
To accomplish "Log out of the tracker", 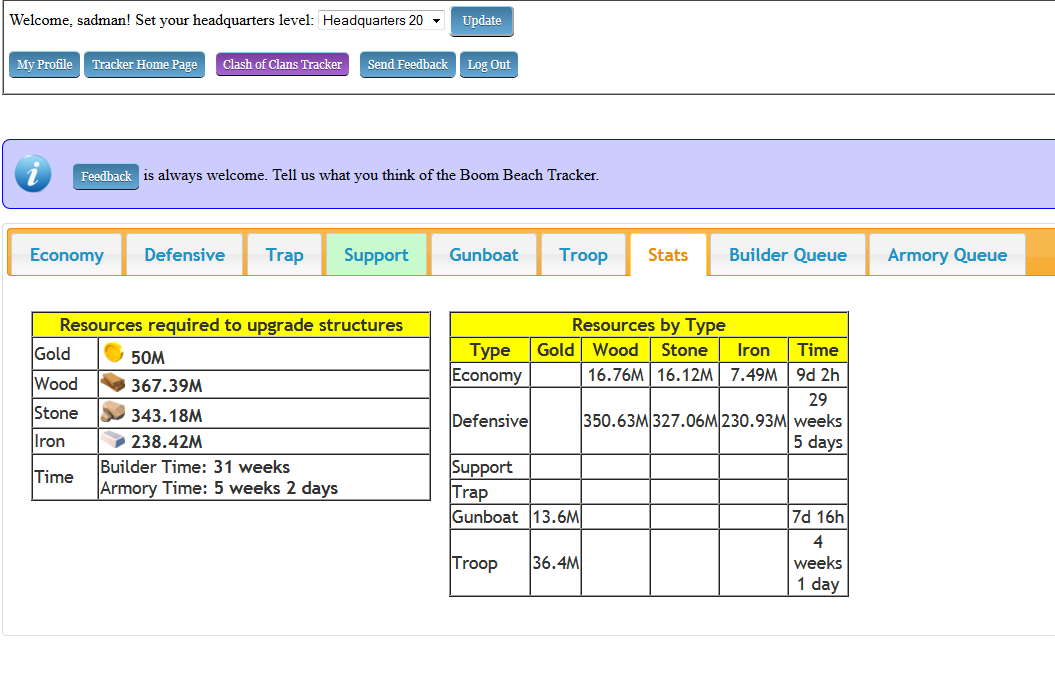I will tap(489, 65).
